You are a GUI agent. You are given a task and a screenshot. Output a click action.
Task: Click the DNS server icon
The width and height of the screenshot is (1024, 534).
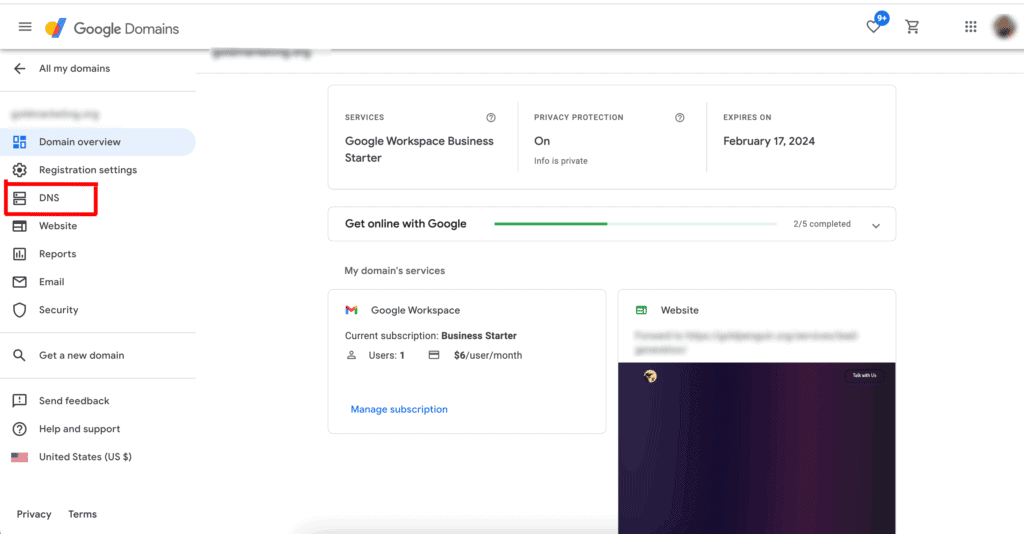pos(20,198)
